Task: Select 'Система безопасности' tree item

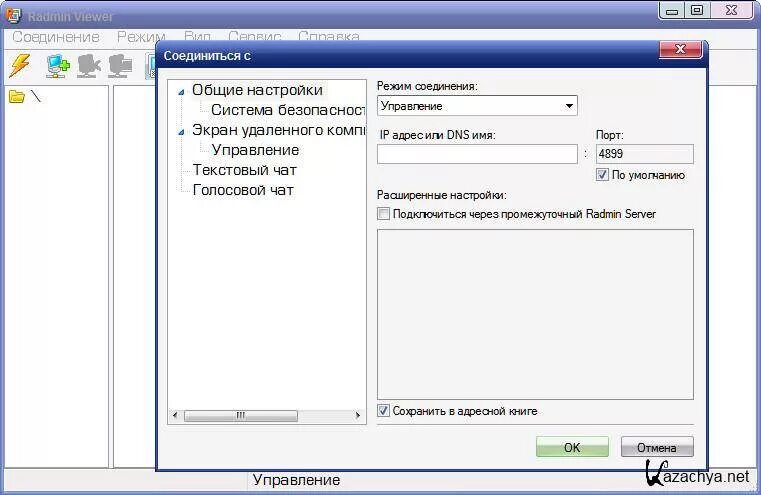Action: 288,110
